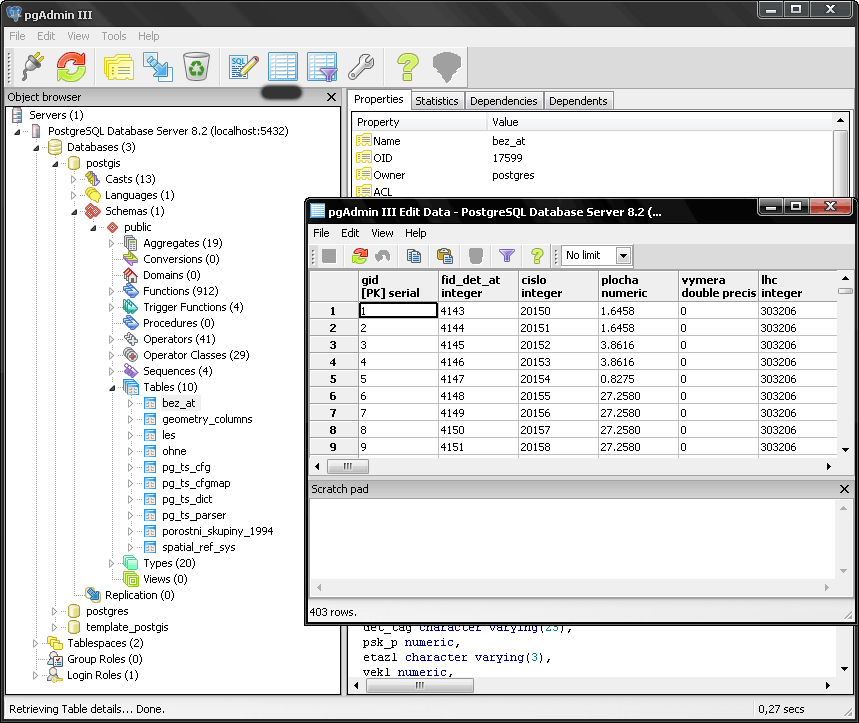Click the yellow question mark in main toolbar
859x723 pixels.
tap(408, 67)
